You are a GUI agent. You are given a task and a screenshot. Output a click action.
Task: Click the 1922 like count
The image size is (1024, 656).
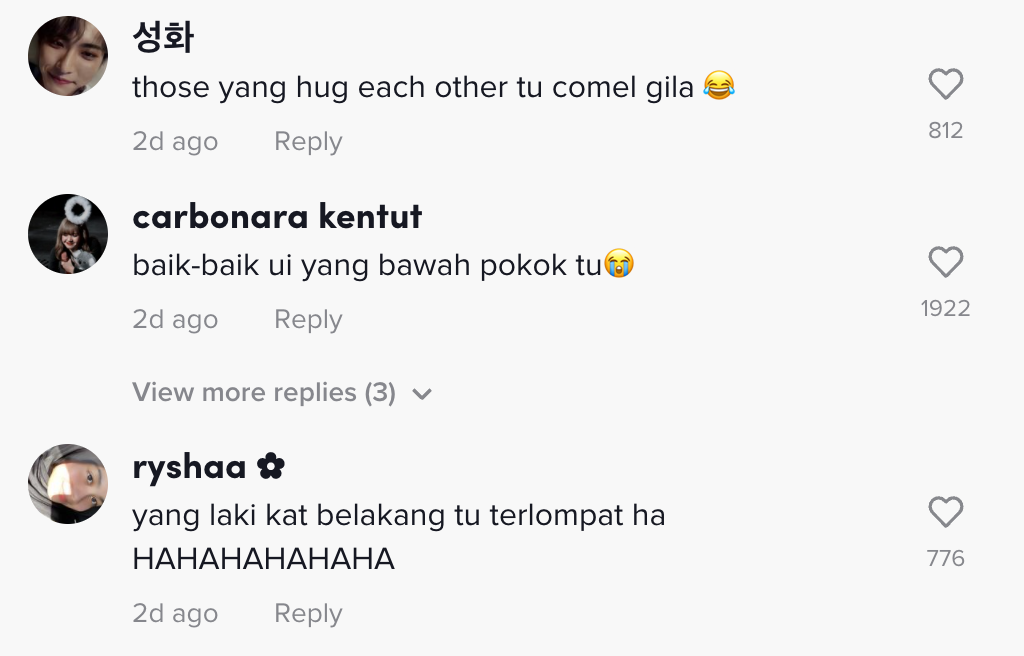pyautogui.click(x=945, y=308)
